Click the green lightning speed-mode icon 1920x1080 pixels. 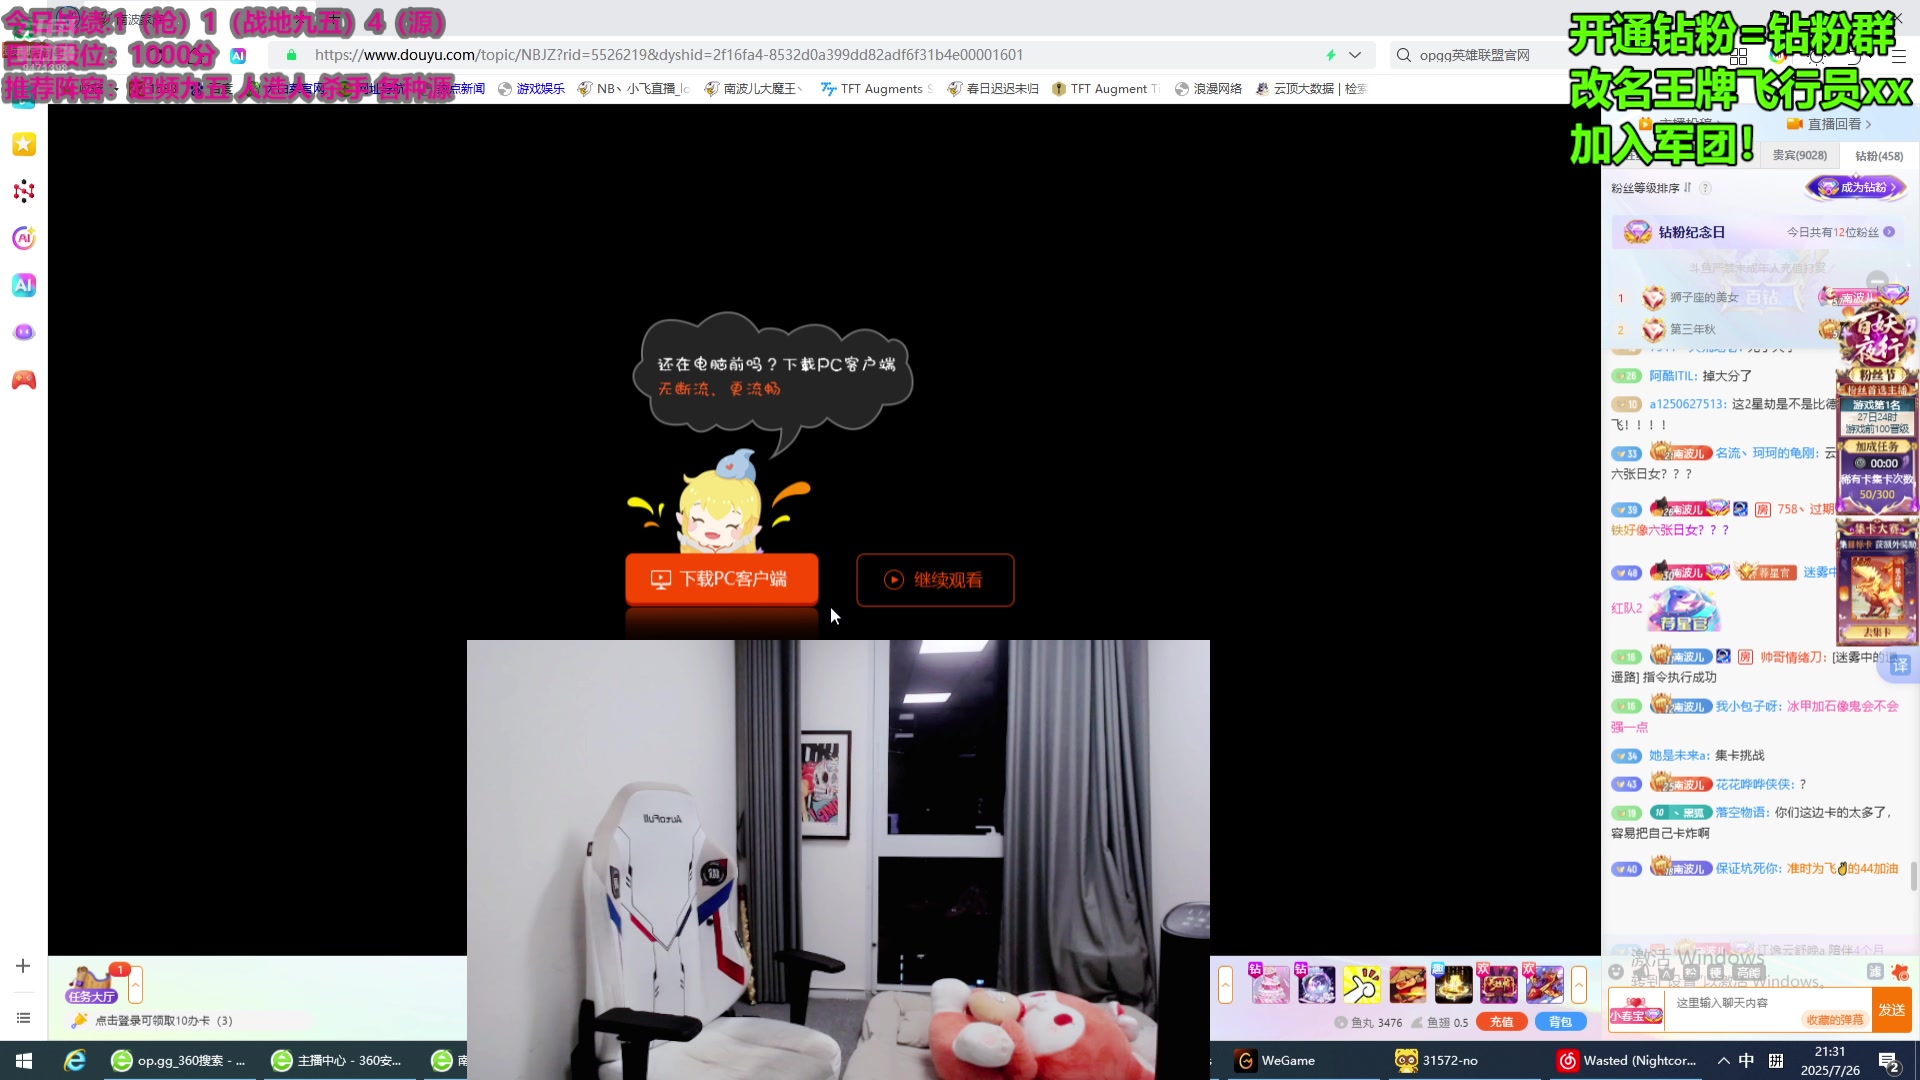pyautogui.click(x=1331, y=55)
